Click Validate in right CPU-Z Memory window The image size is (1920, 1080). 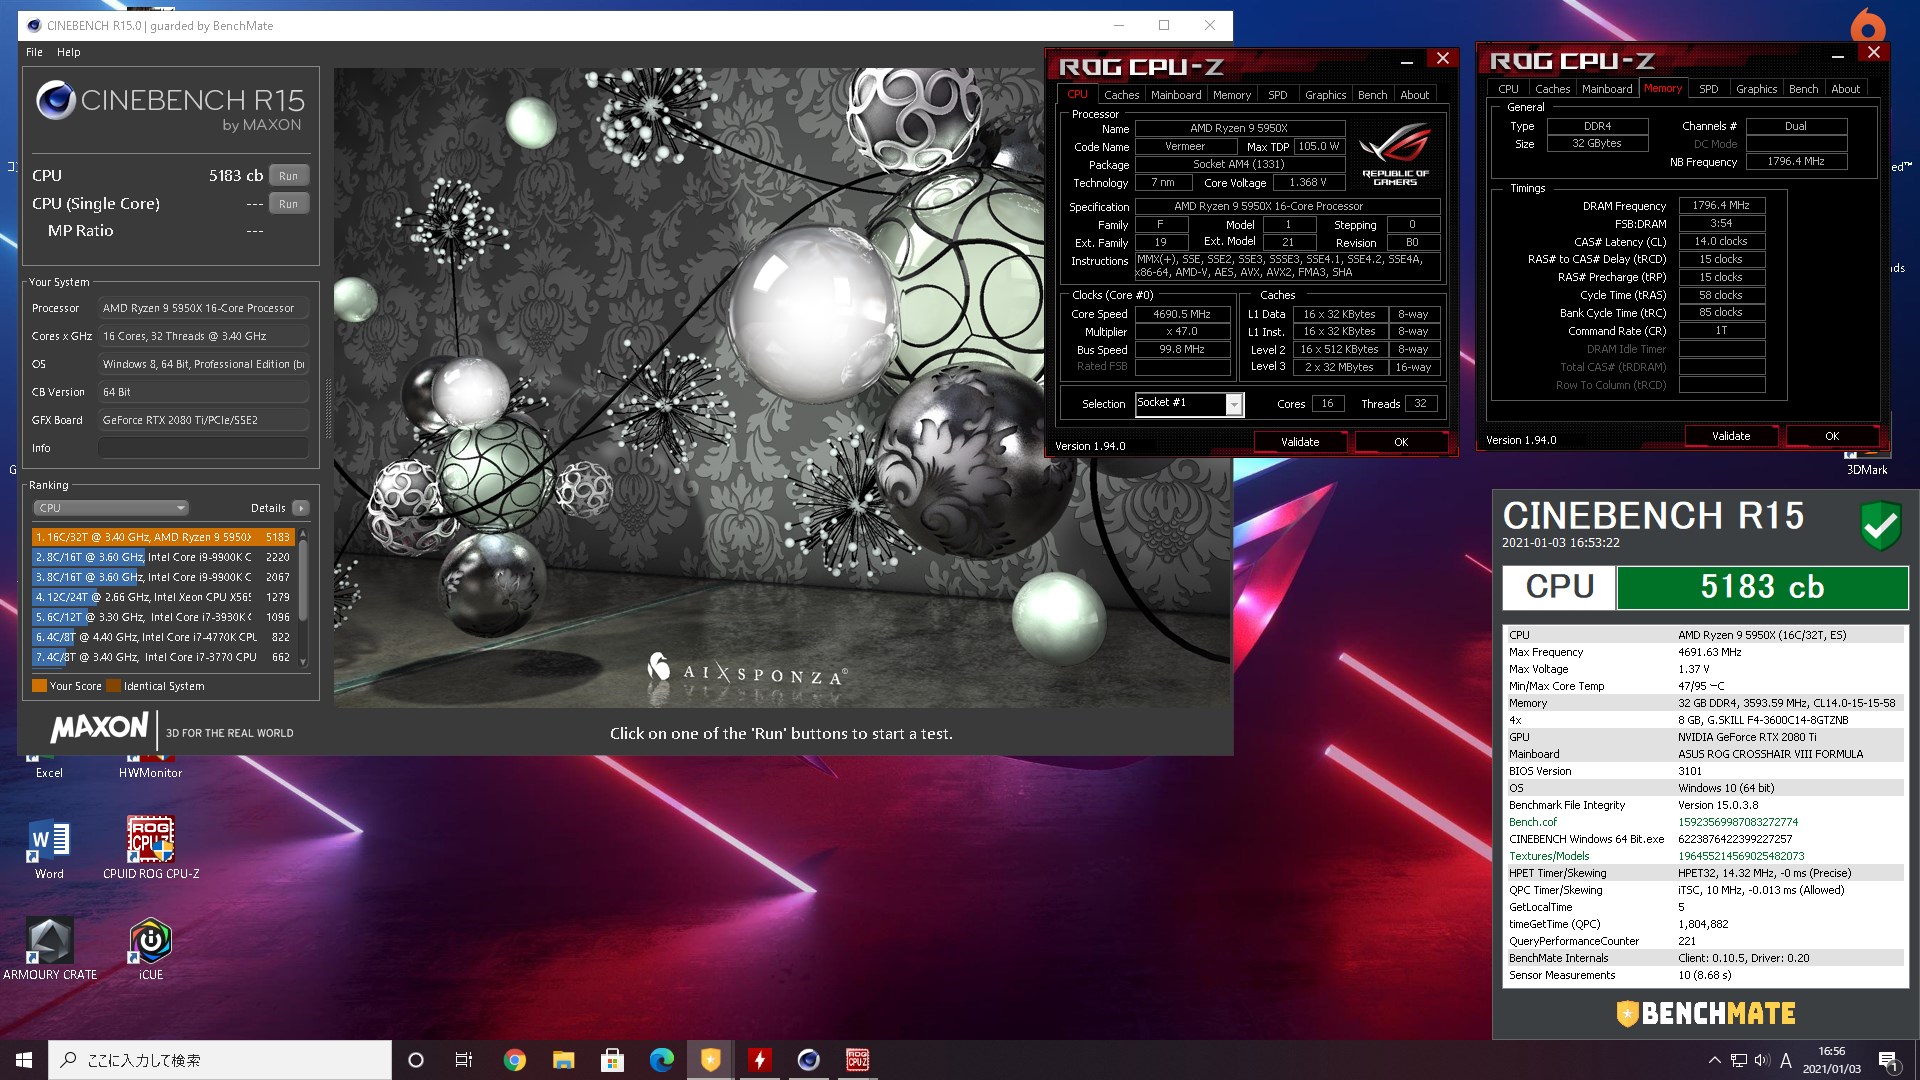click(1731, 436)
